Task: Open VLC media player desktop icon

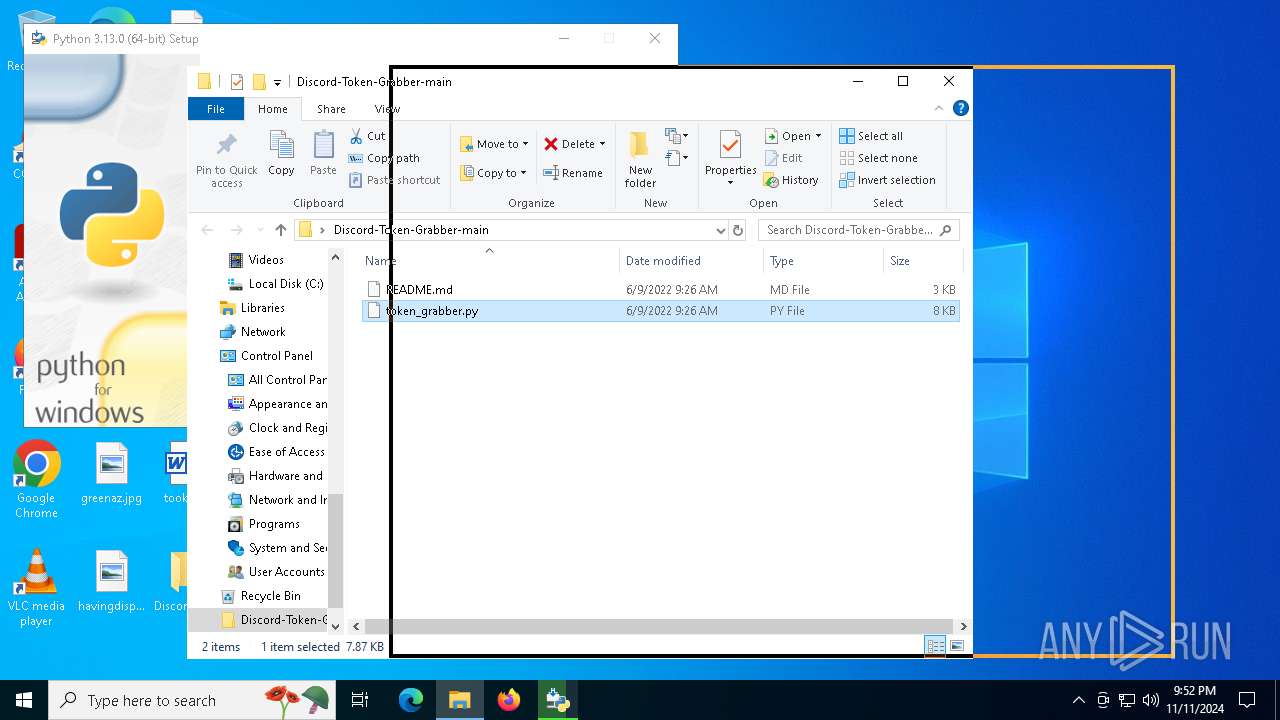Action: click(36, 588)
